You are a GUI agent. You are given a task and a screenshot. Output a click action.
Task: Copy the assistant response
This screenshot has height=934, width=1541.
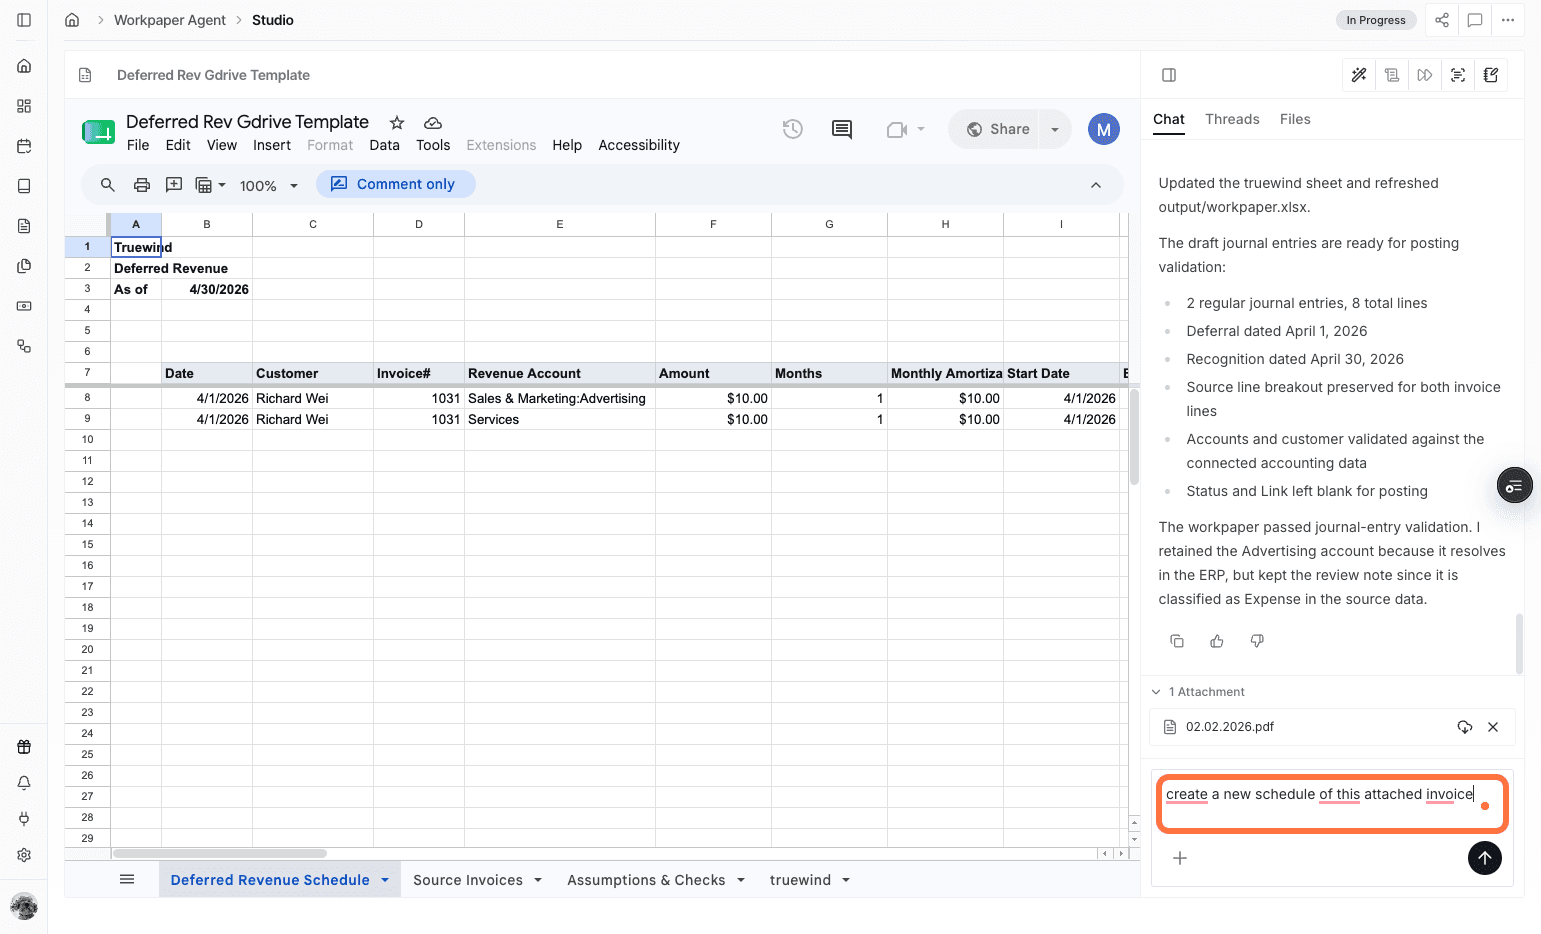coord(1177,641)
